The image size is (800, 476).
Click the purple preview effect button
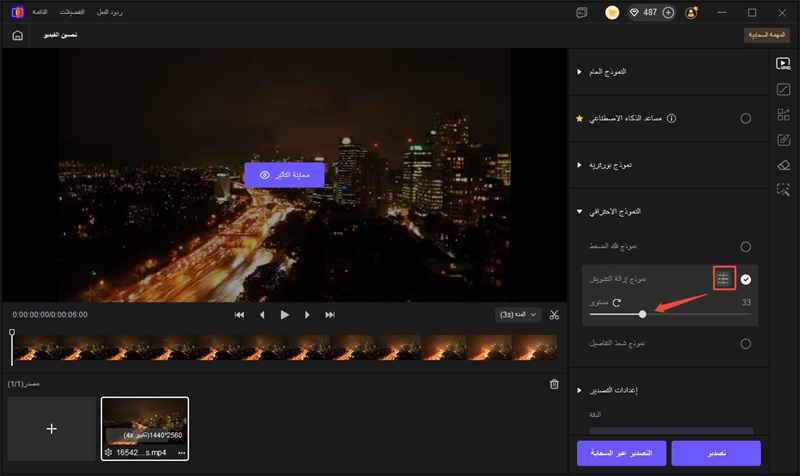[x=284, y=175]
